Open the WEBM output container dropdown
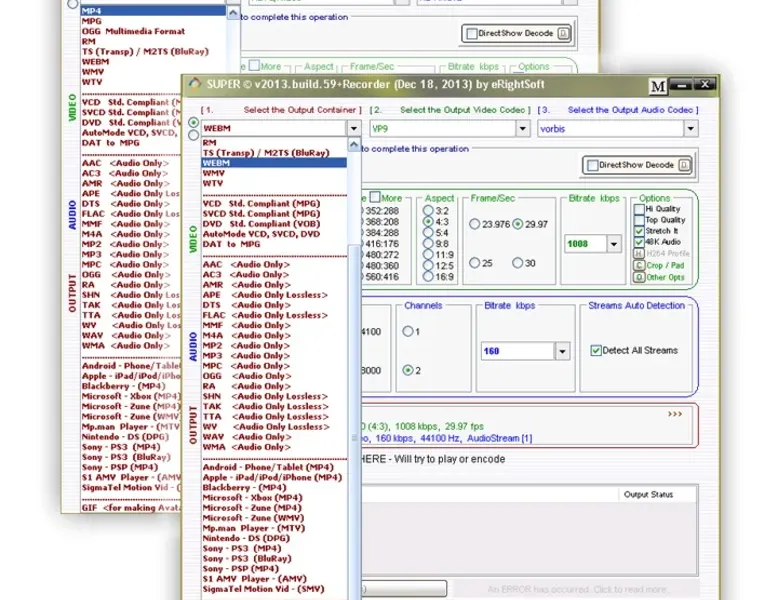The height and width of the screenshot is (600, 778). coord(353,129)
